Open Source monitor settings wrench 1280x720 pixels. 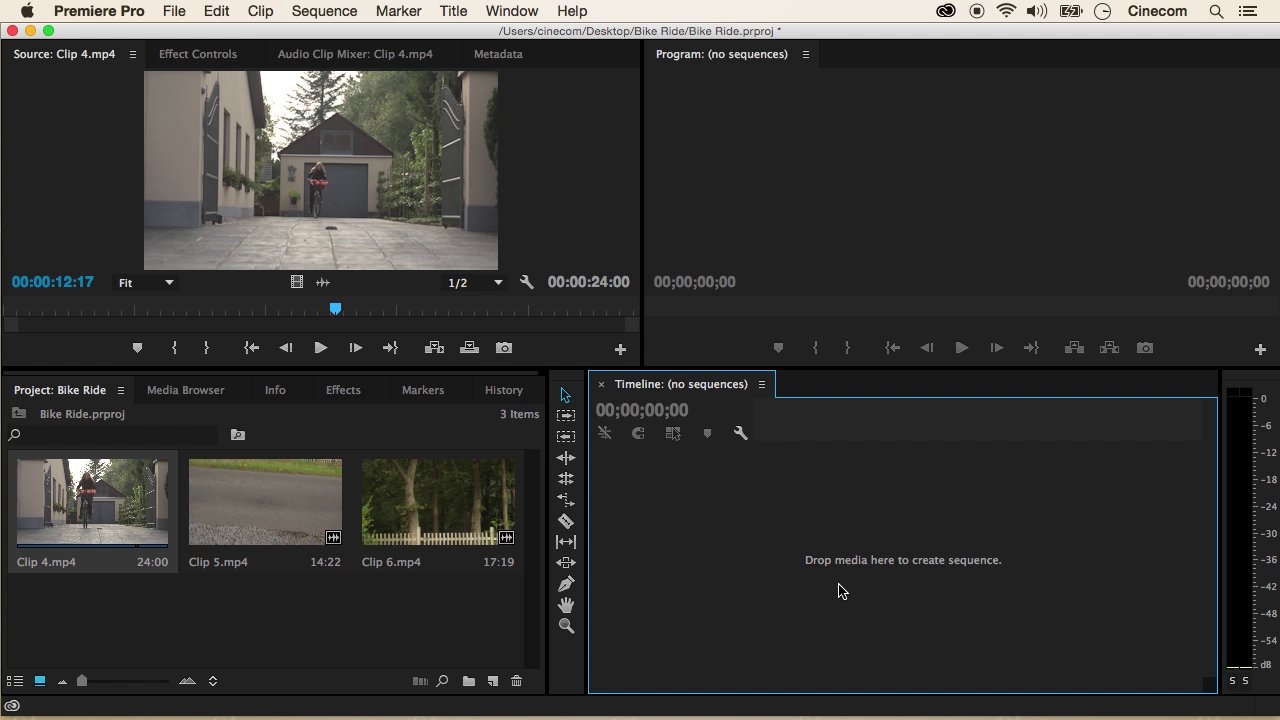coord(527,282)
